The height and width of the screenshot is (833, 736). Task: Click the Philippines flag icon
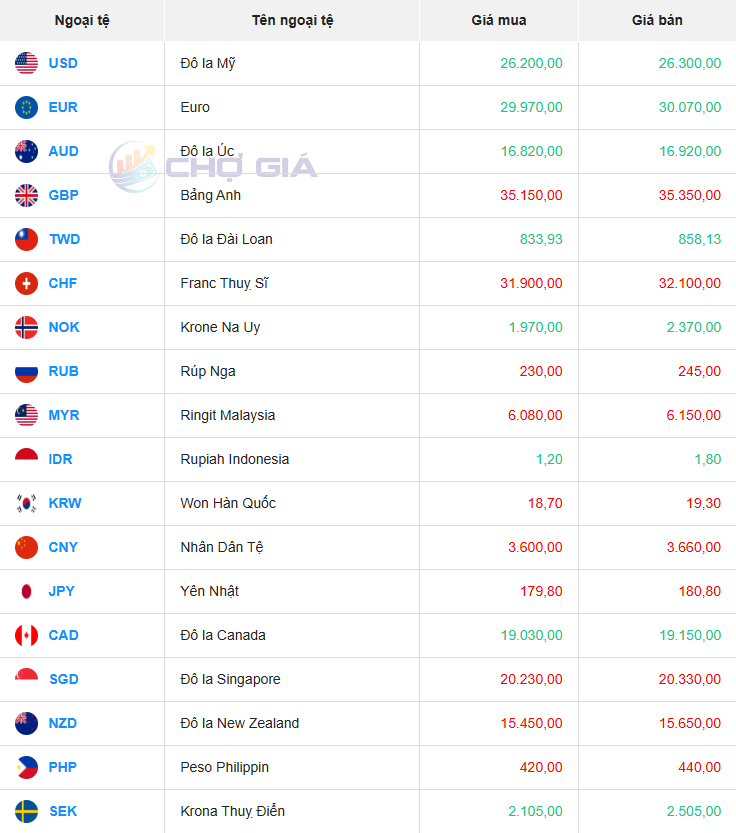click(26, 767)
